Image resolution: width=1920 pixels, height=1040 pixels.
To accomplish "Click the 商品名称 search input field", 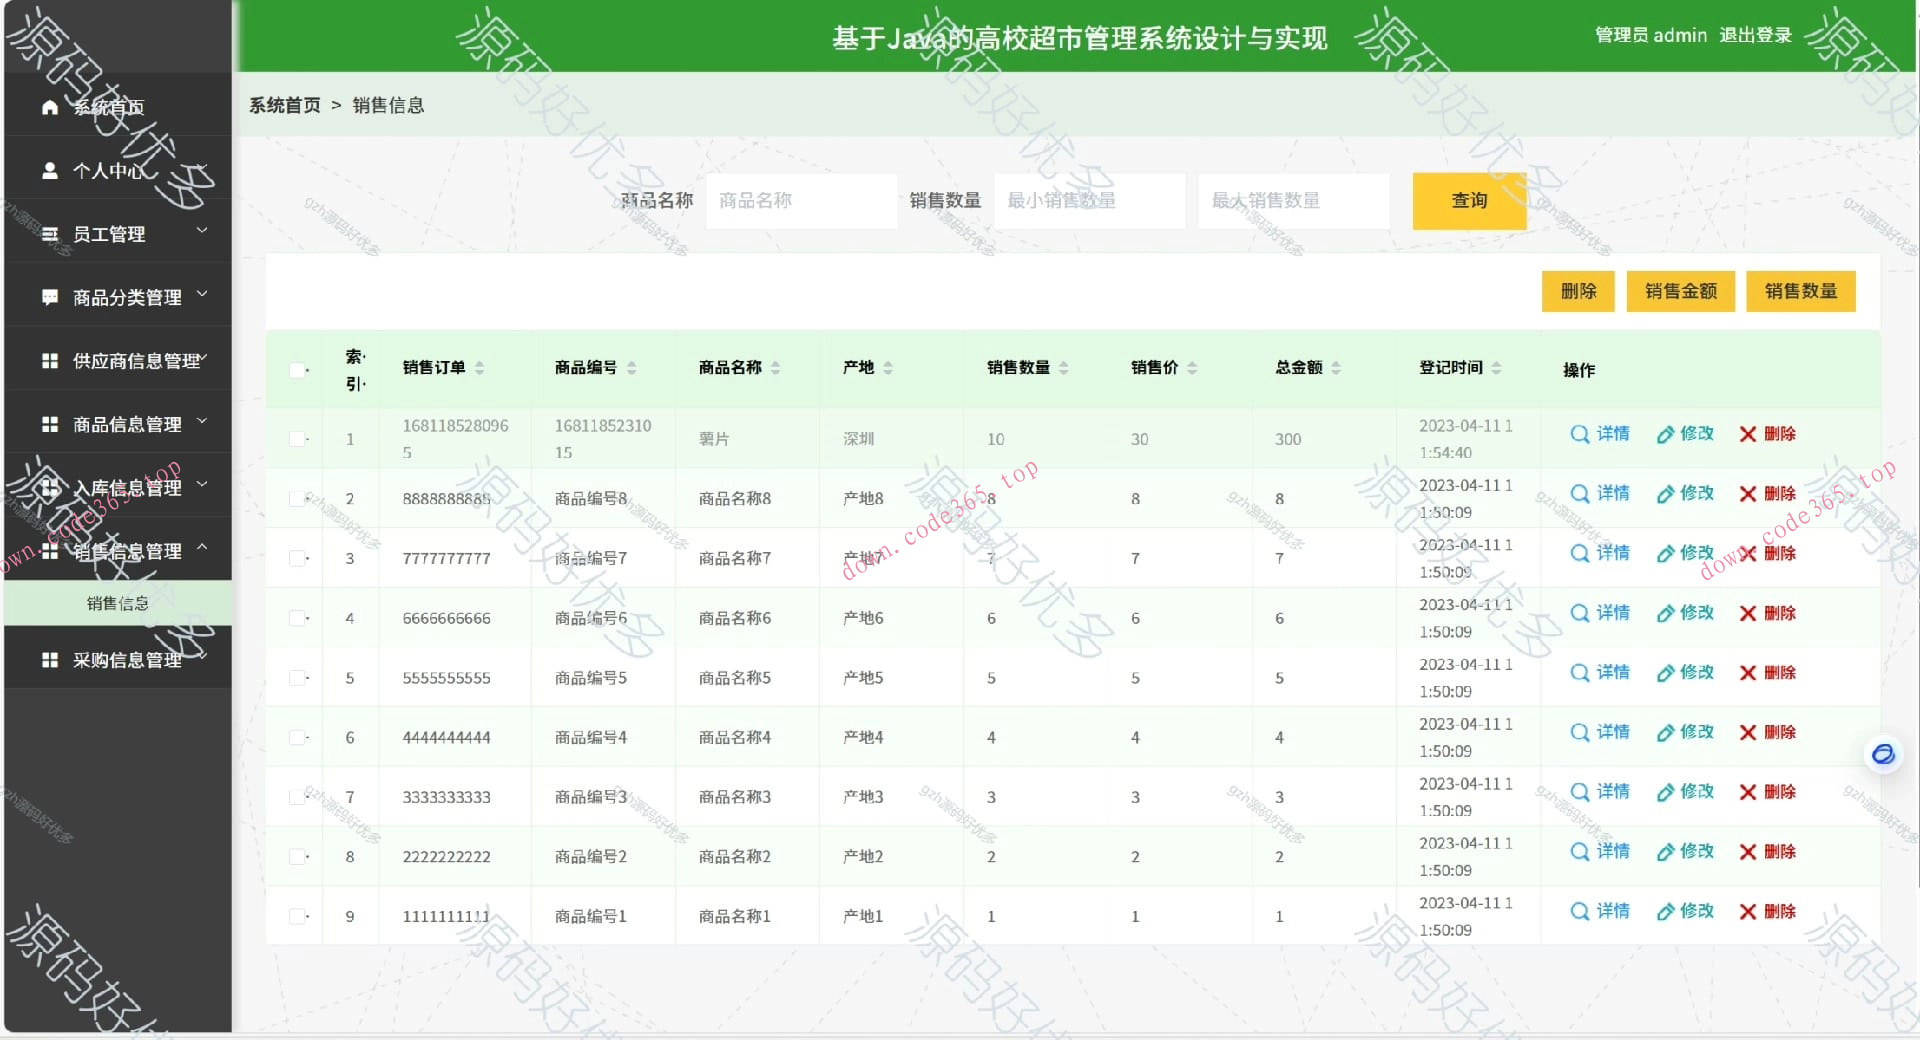I will (x=800, y=200).
